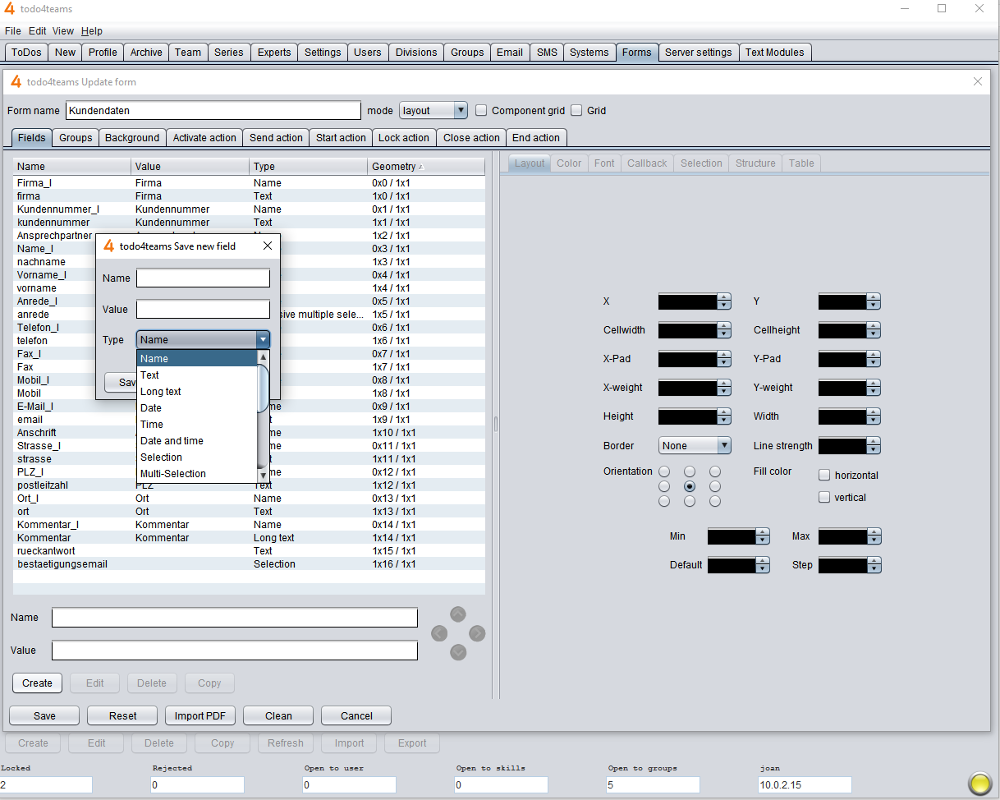The image size is (1000, 800).
Task: Close the Save new field dialog
Action: point(267,246)
